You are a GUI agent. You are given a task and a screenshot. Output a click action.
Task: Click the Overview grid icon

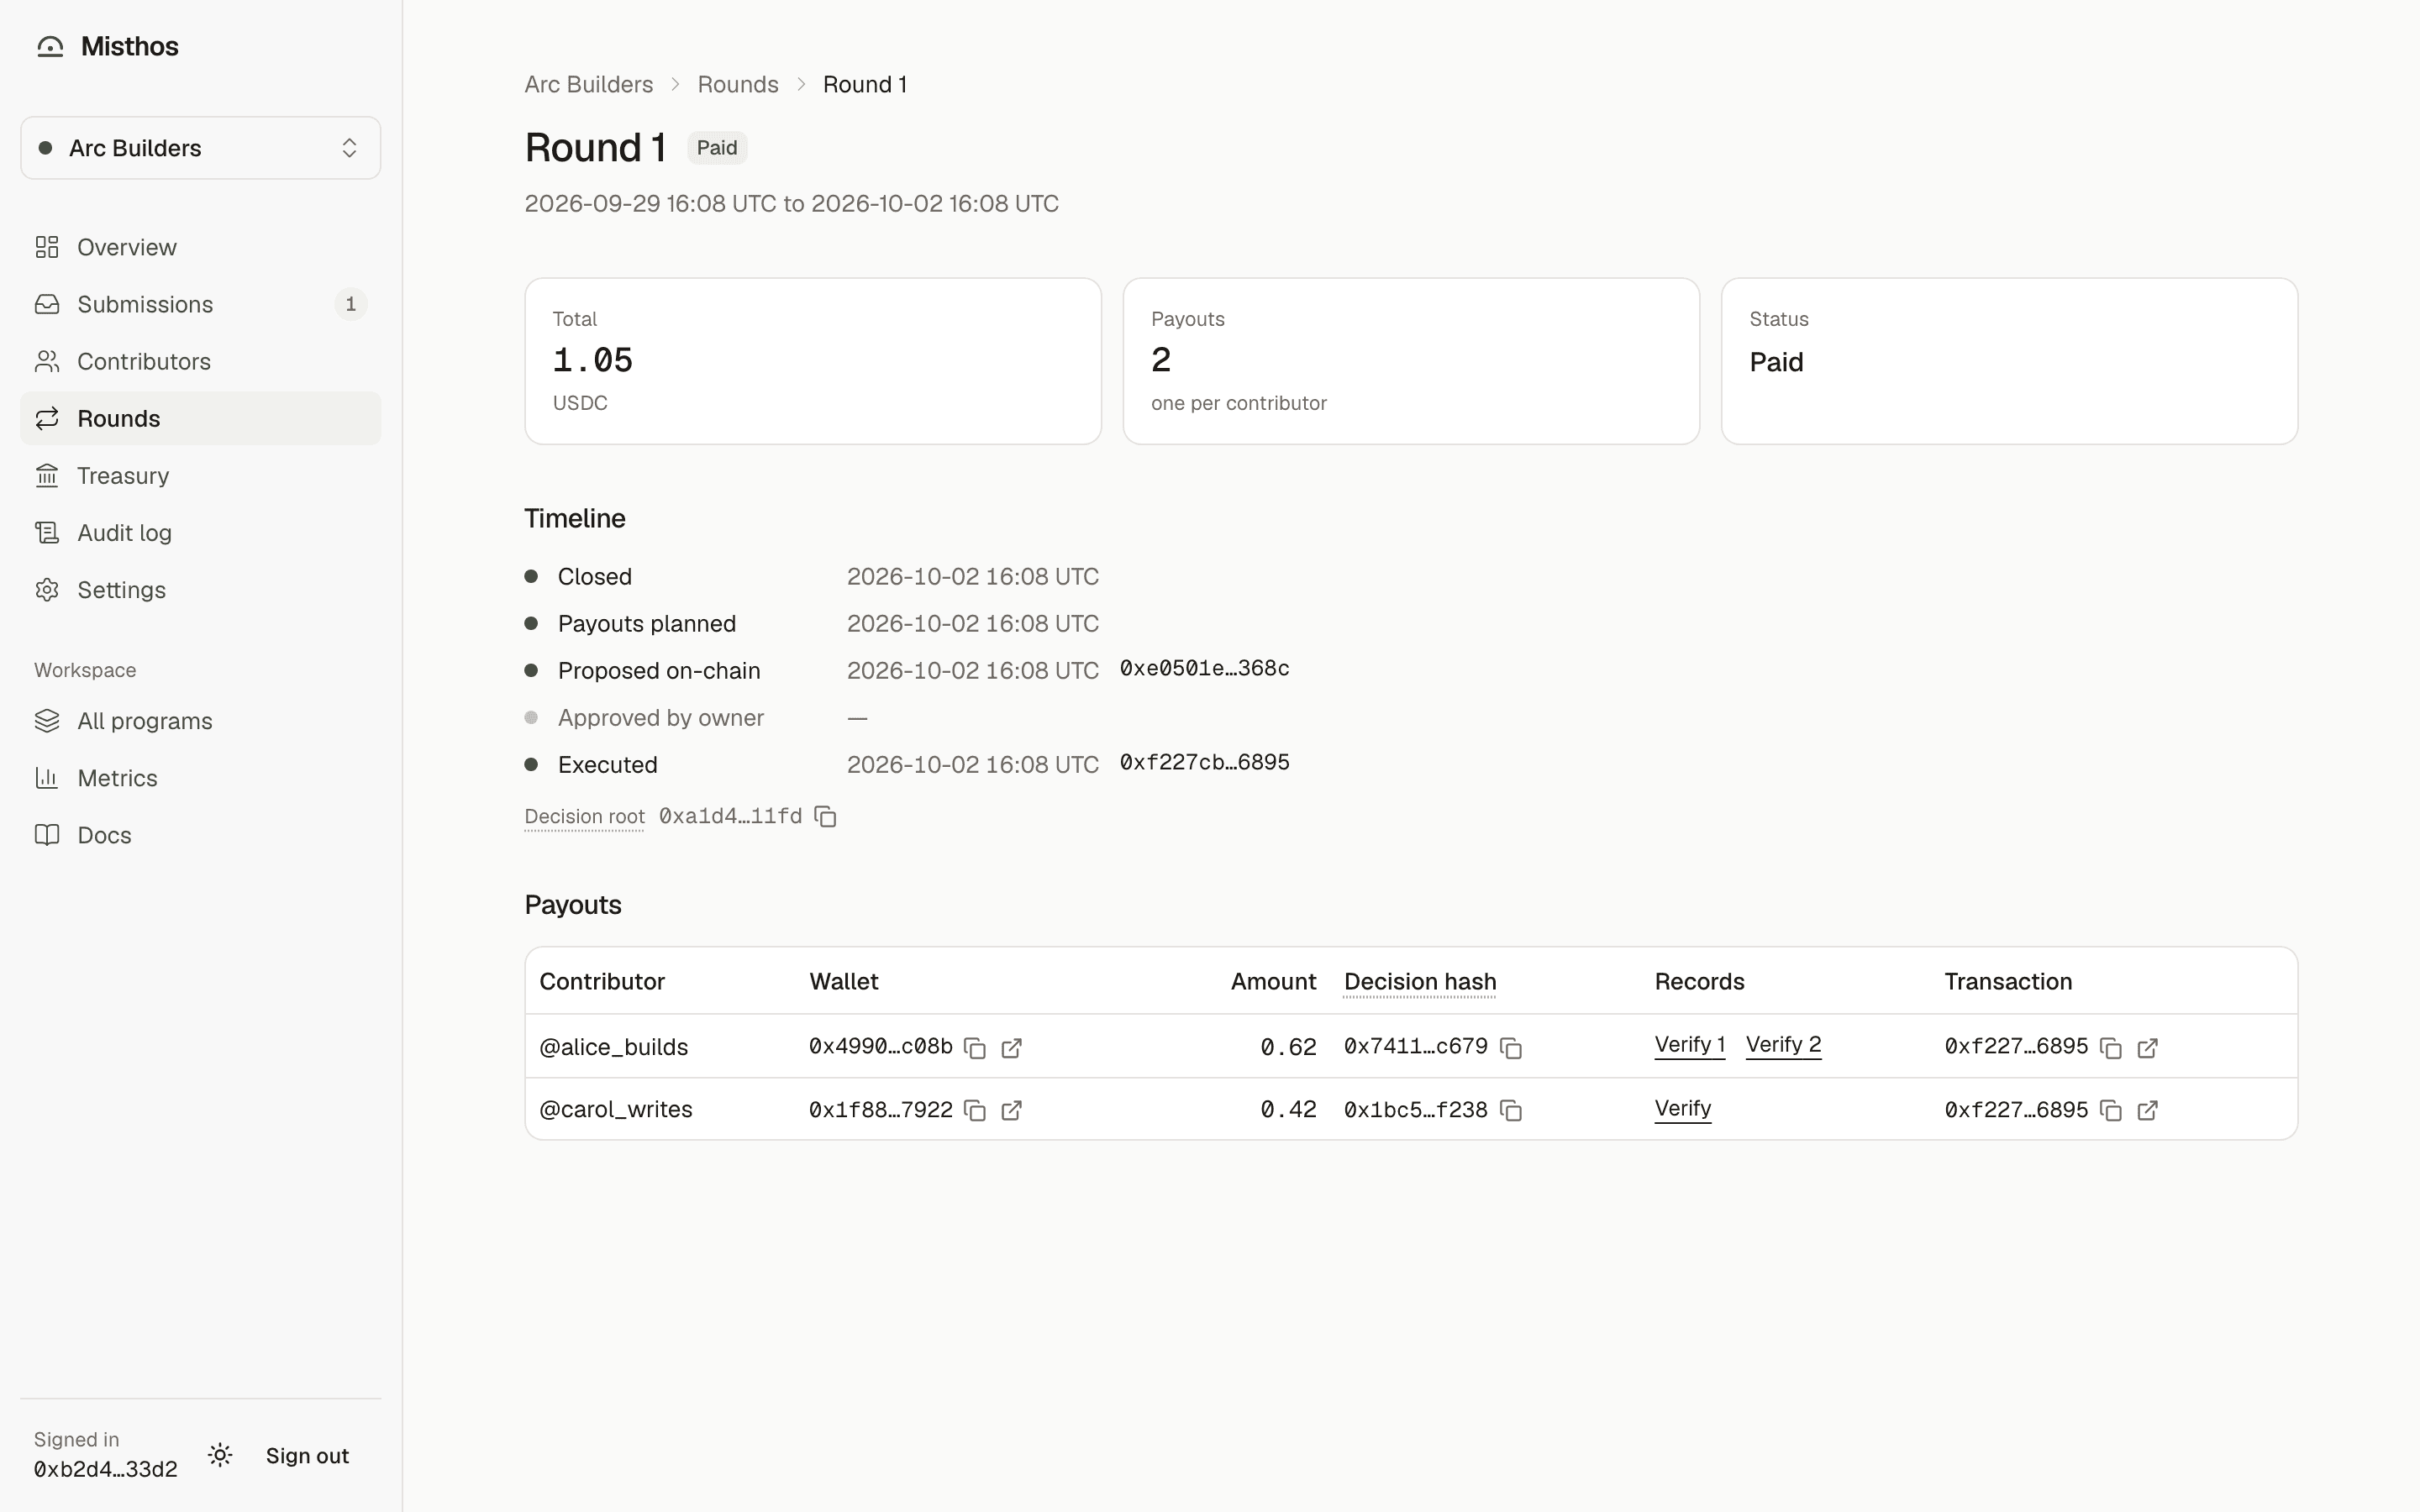[x=47, y=247]
